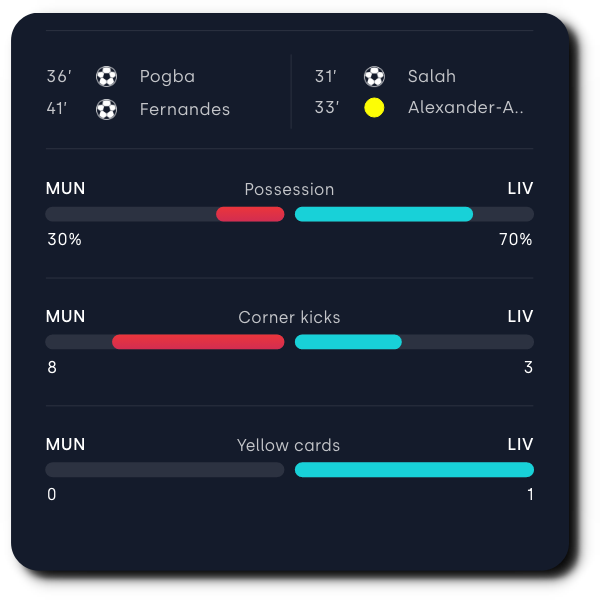
Task: Click the cyan LIV possession bar
Action: pyautogui.click(x=384, y=214)
